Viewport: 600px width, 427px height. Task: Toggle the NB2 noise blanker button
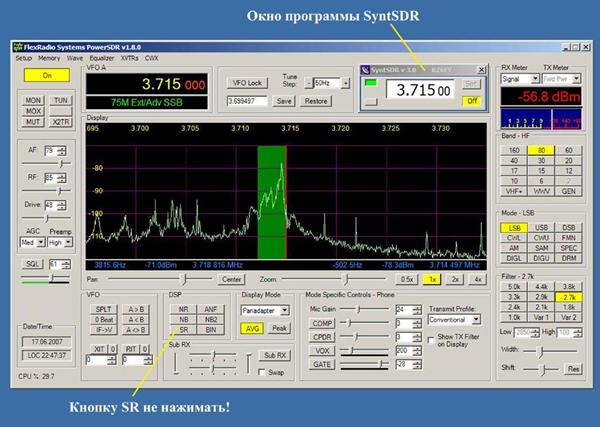tap(210, 319)
